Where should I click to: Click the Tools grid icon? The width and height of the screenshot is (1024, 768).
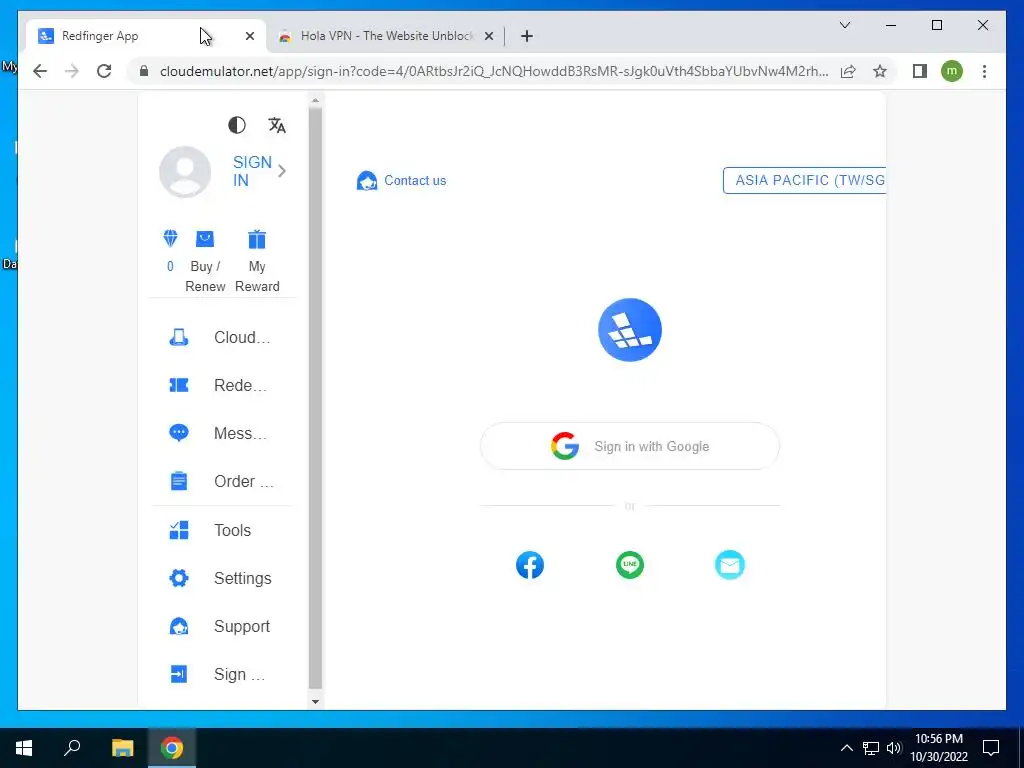coord(179,530)
